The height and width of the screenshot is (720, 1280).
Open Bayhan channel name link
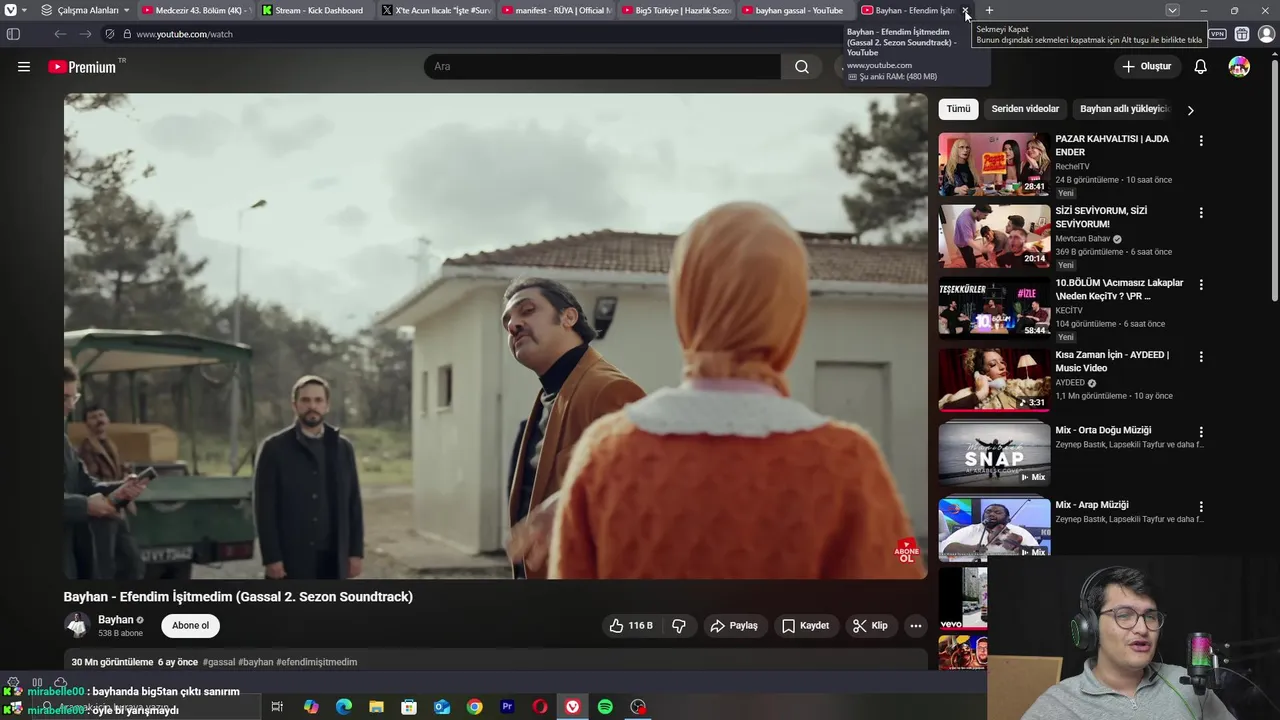(116, 620)
